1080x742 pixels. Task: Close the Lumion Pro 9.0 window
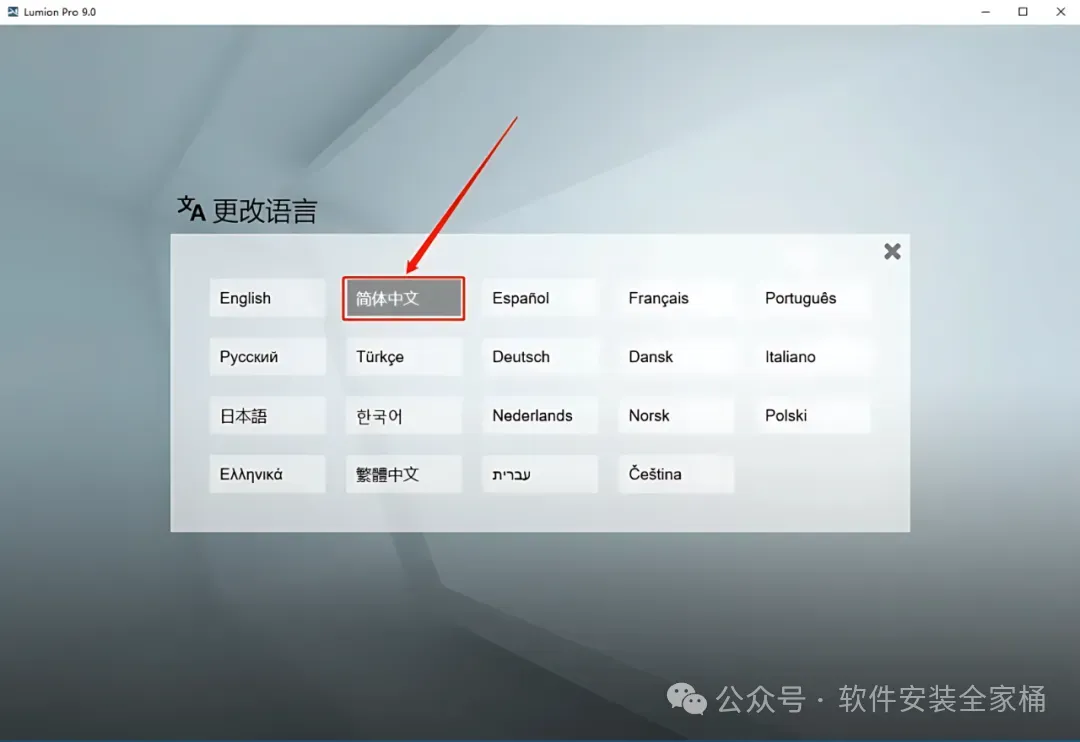pyautogui.click(x=1061, y=12)
